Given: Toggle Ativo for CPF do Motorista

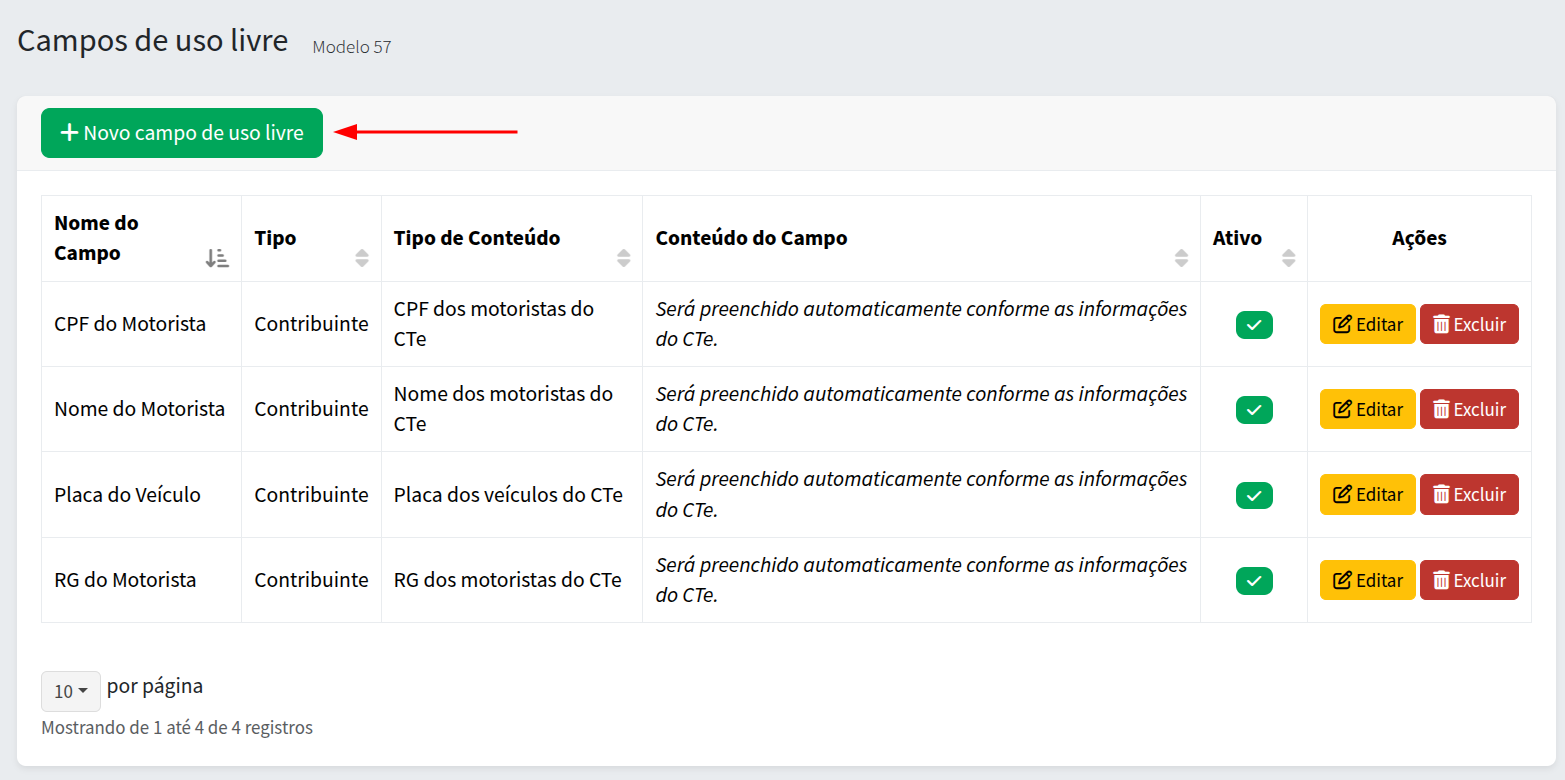Looking at the screenshot, I should (1254, 325).
